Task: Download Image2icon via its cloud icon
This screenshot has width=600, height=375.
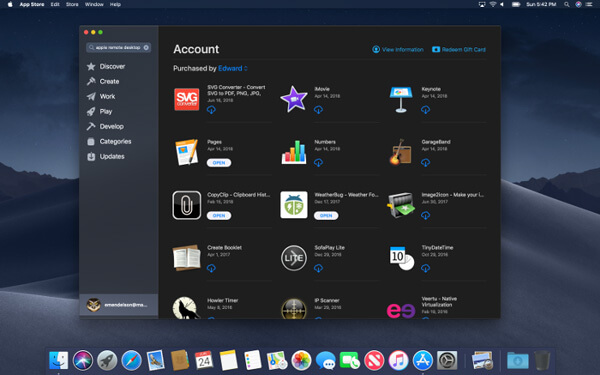Action: pyautogui.click(x=426, y=215)
